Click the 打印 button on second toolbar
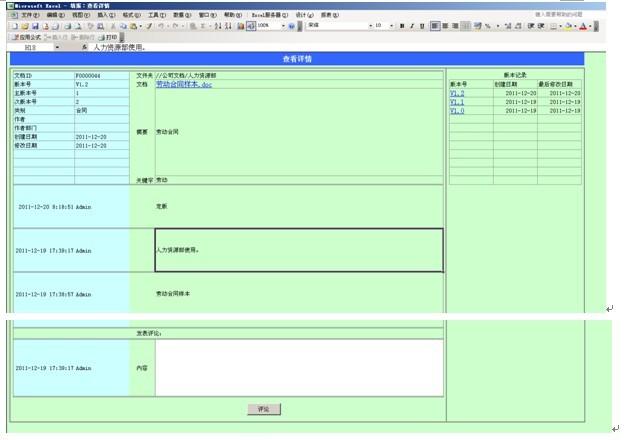626x440 pixels. point(108,37)
